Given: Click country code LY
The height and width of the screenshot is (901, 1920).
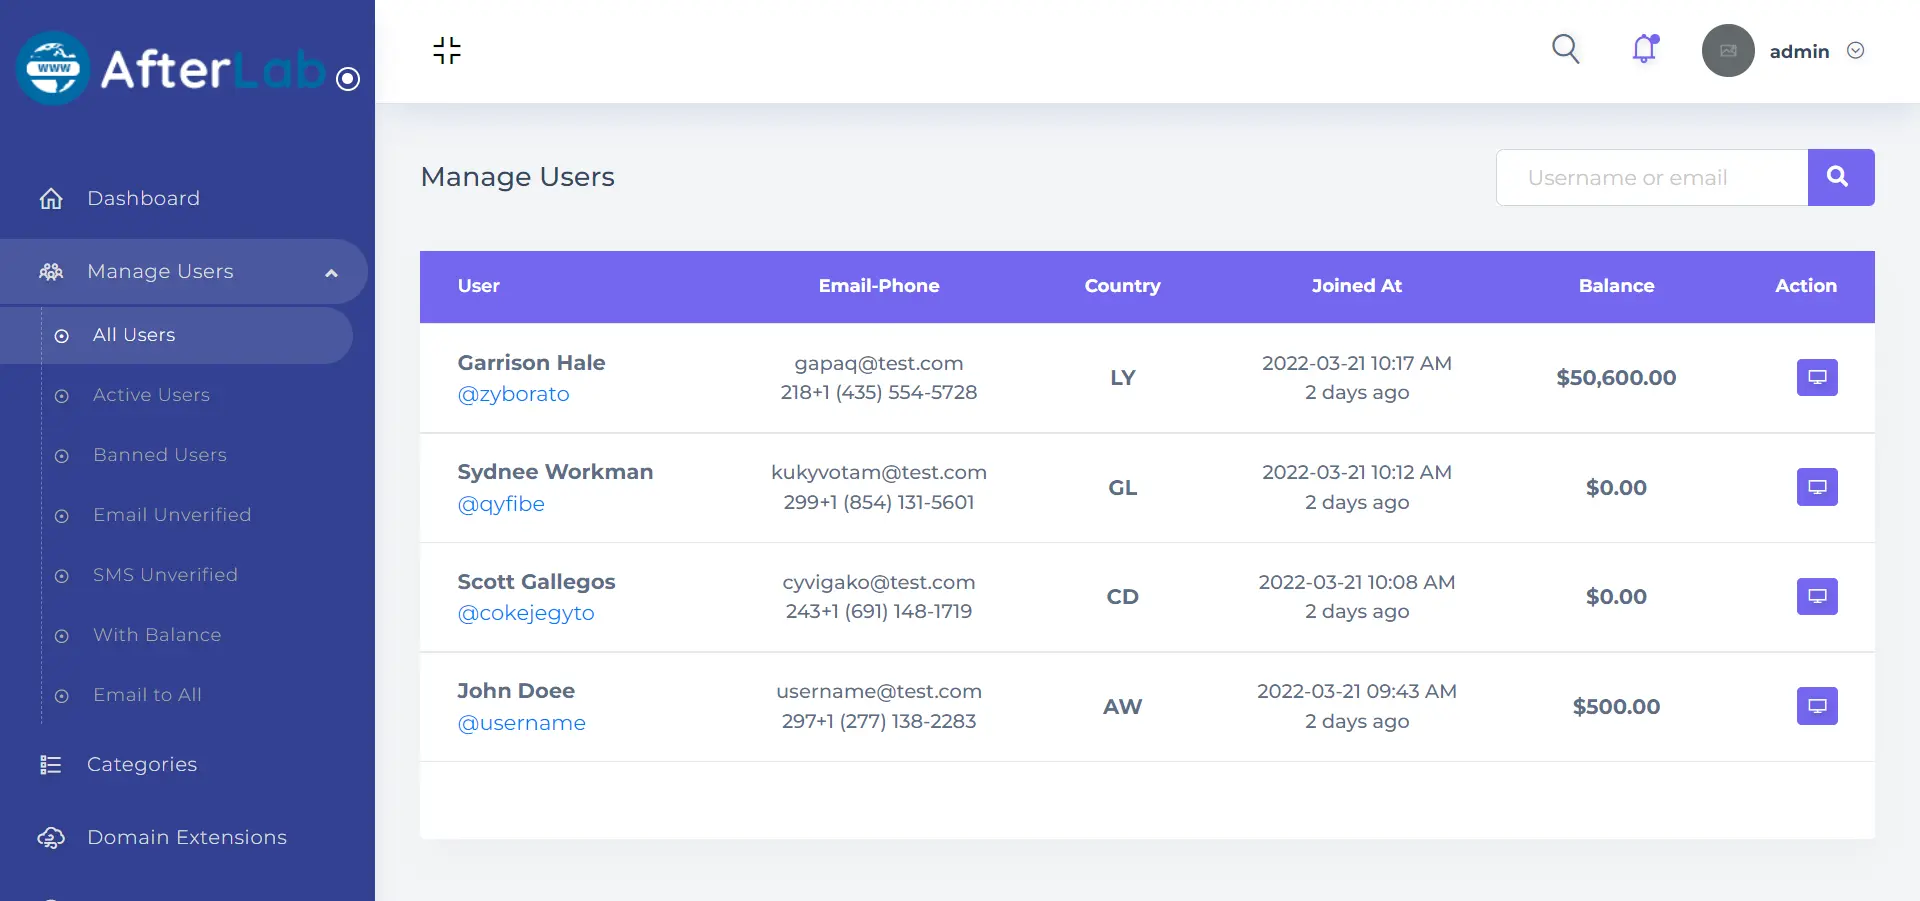Looking at the screenshot, I should coord(1122,378).
